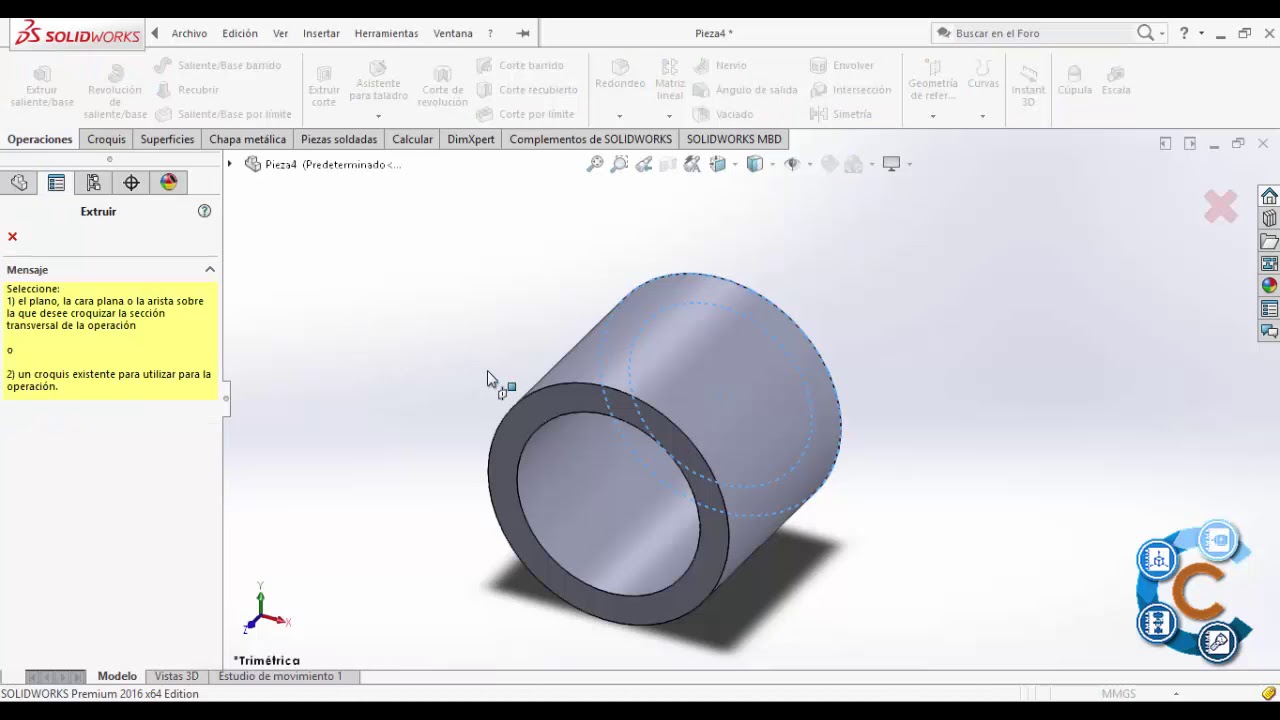Screen dimensions: 1280x720
Task: Open the Edición menu
Action: [x=240, y=33]
